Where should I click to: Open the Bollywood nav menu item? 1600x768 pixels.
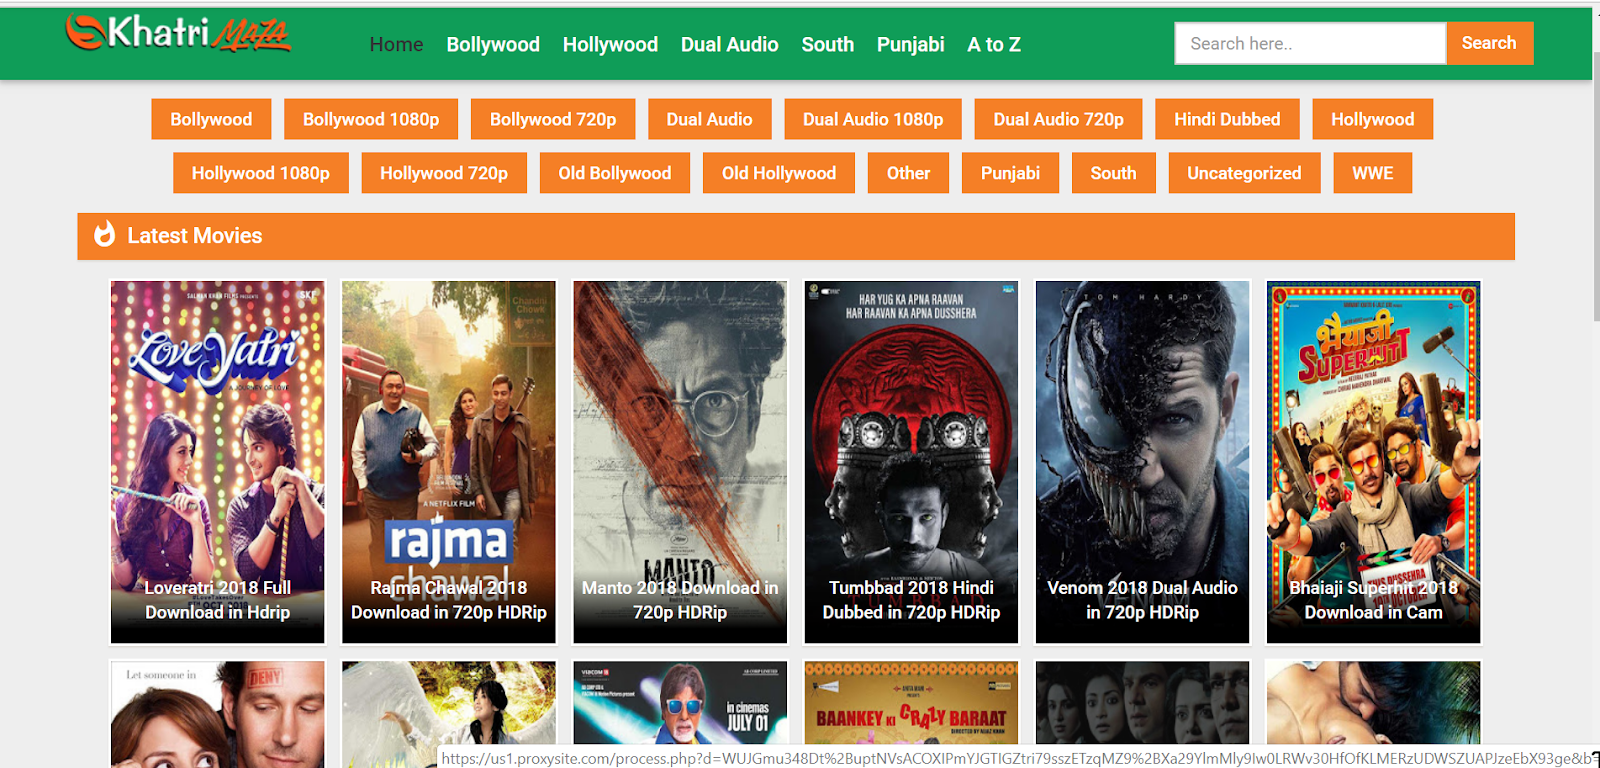493,44
